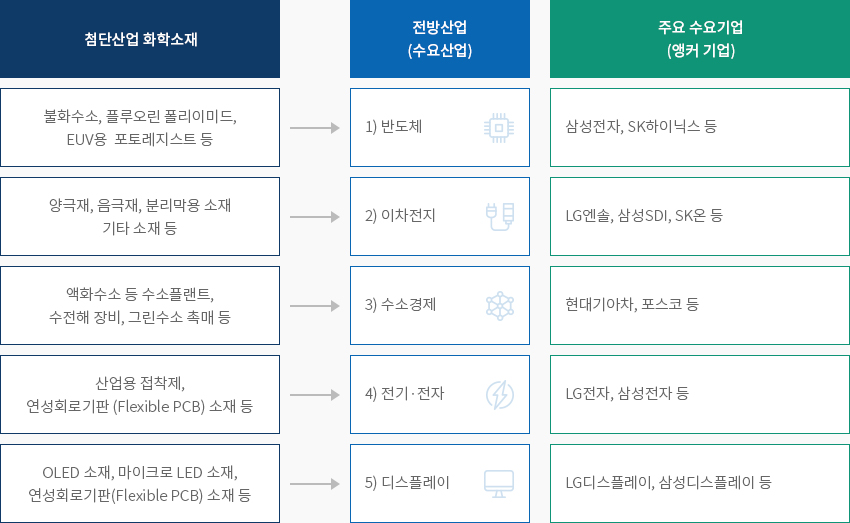Click the 불화수소, 플루오린 폴리이미드 box
This screenshot has width=850, height=523.
point(140,127)
